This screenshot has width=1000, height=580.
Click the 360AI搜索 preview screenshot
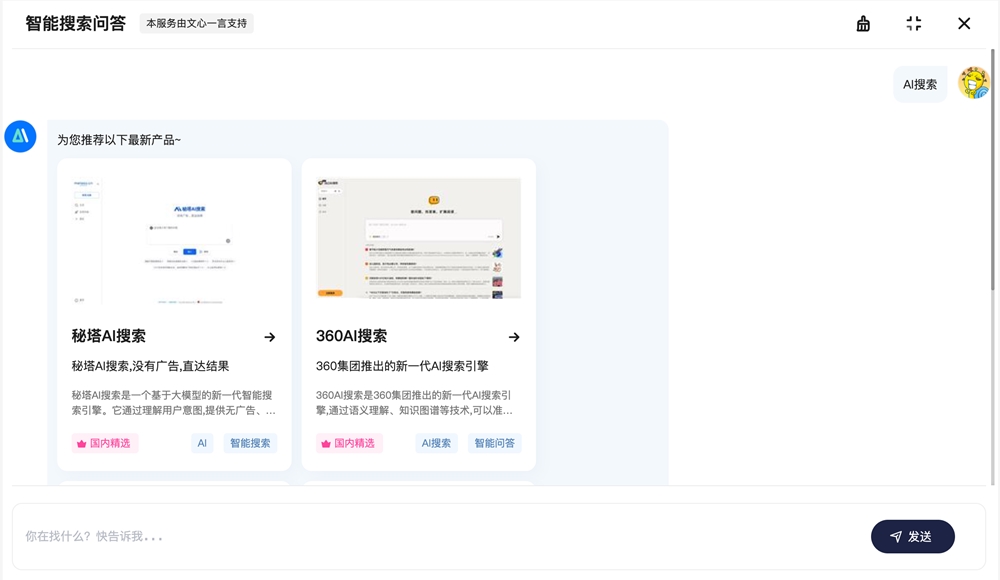click(418, 238)
